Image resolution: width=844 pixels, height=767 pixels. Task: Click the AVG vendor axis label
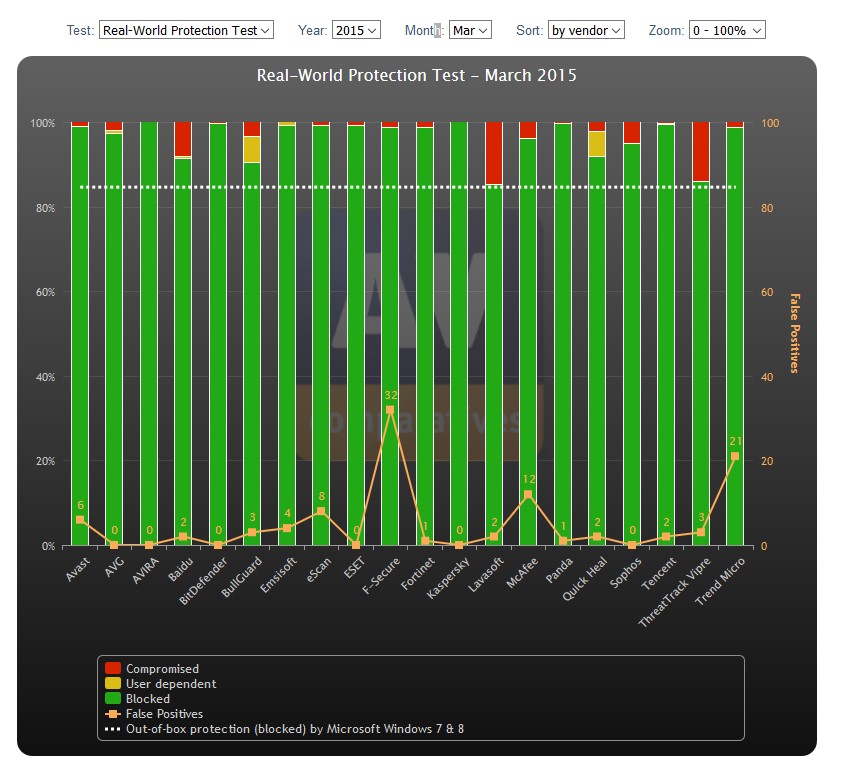(115, 567)
